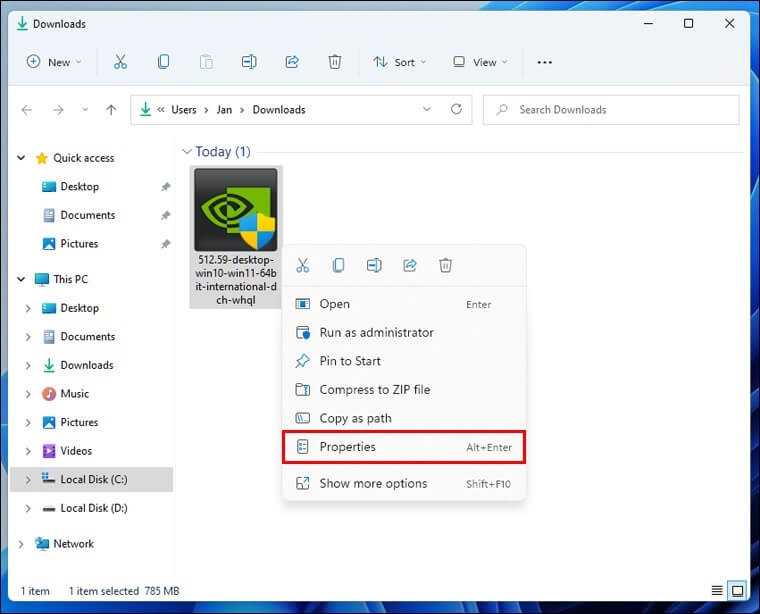Go forward with the right arrow button

coord(58,110)
